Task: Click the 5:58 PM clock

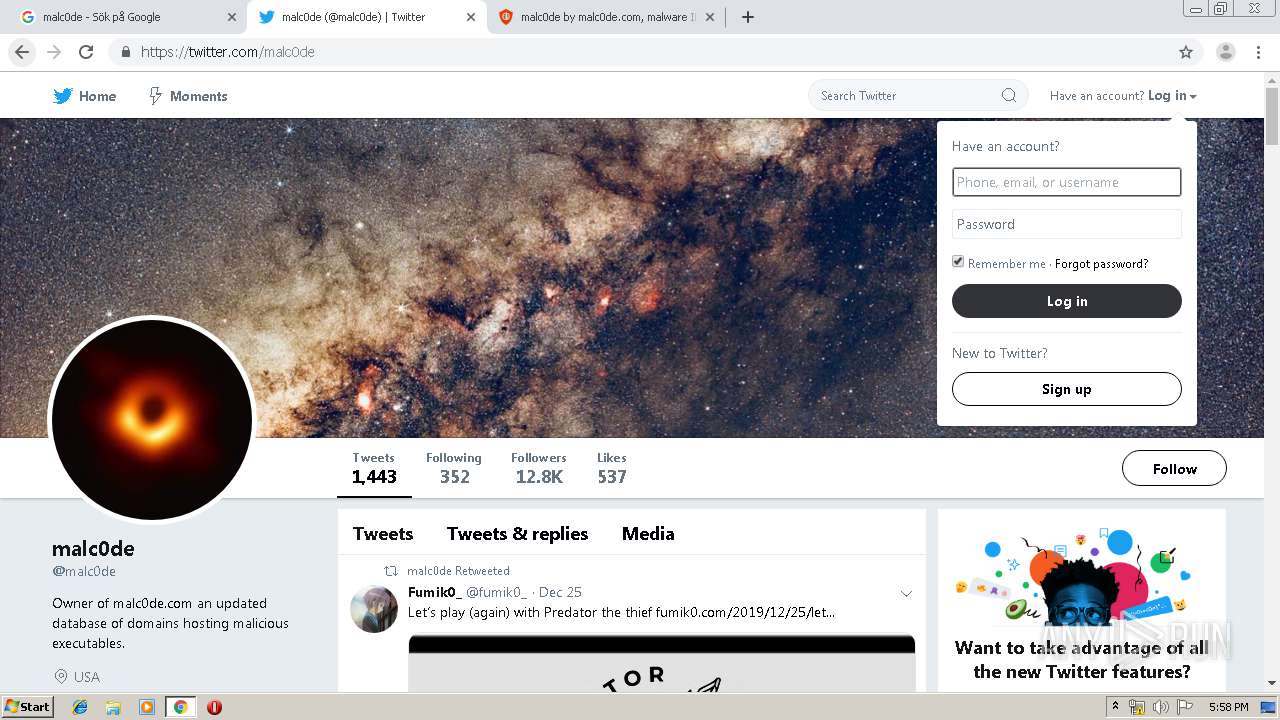Action: tap(1228, 707)
